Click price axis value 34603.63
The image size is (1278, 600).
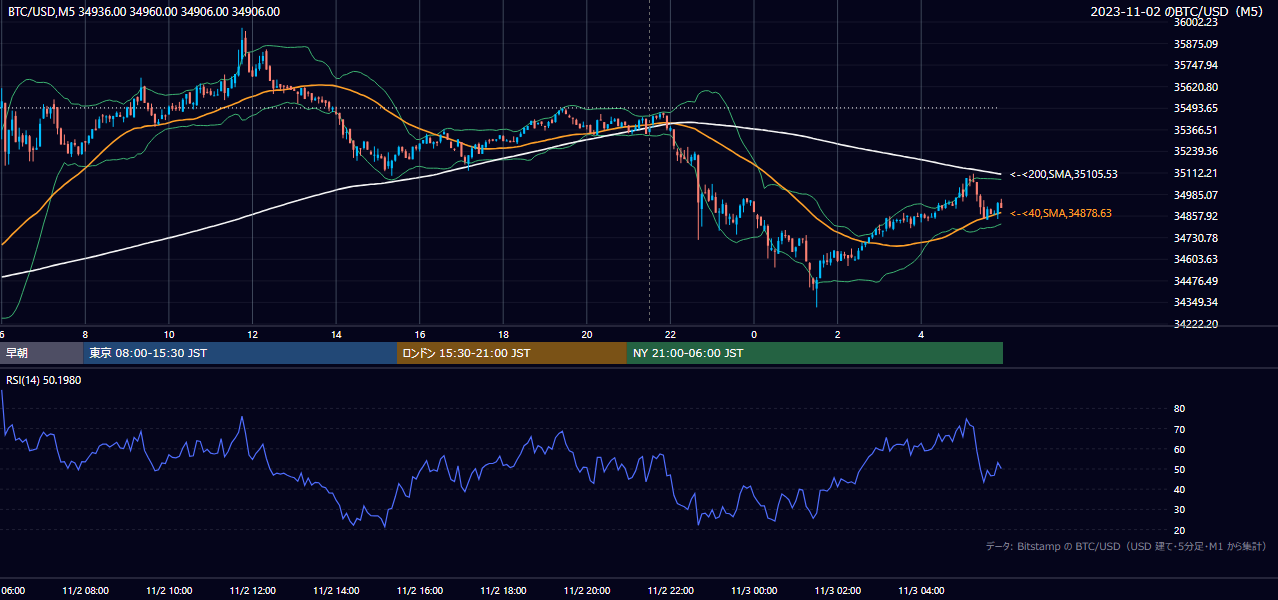point(1196,259)
